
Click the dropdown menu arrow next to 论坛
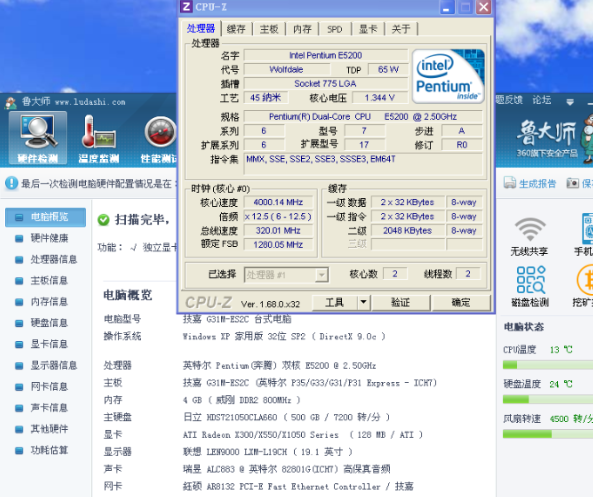coord(570,102)
